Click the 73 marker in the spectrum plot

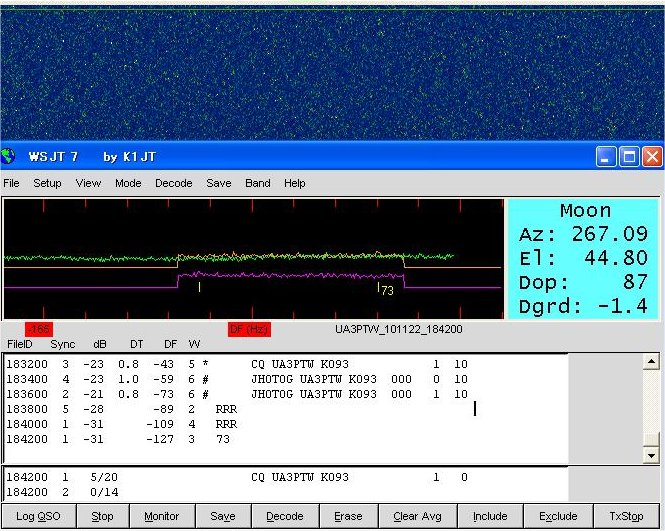387,291
